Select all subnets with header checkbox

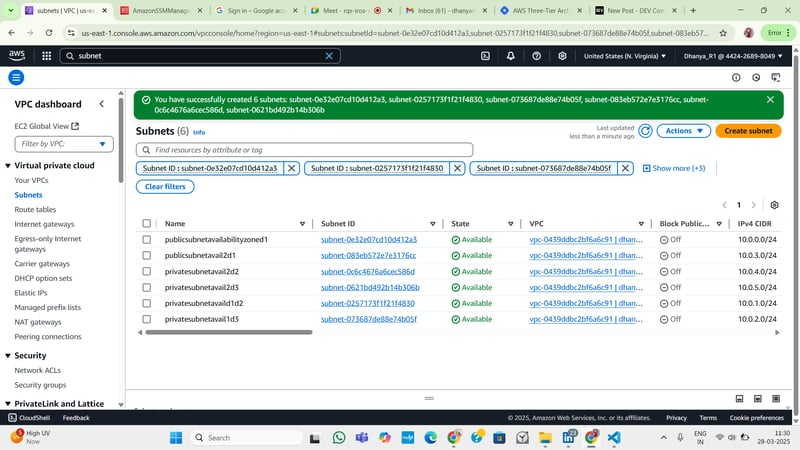tap(146, 223)
